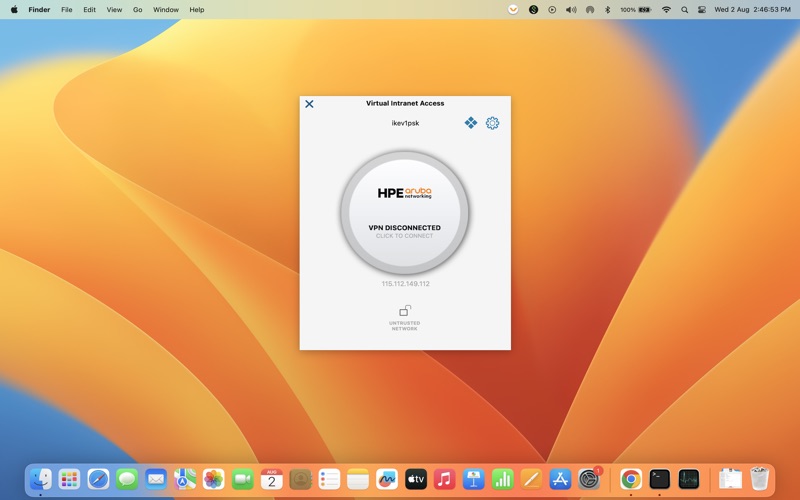Open App Store from the Dock

[x=560, y=479]
